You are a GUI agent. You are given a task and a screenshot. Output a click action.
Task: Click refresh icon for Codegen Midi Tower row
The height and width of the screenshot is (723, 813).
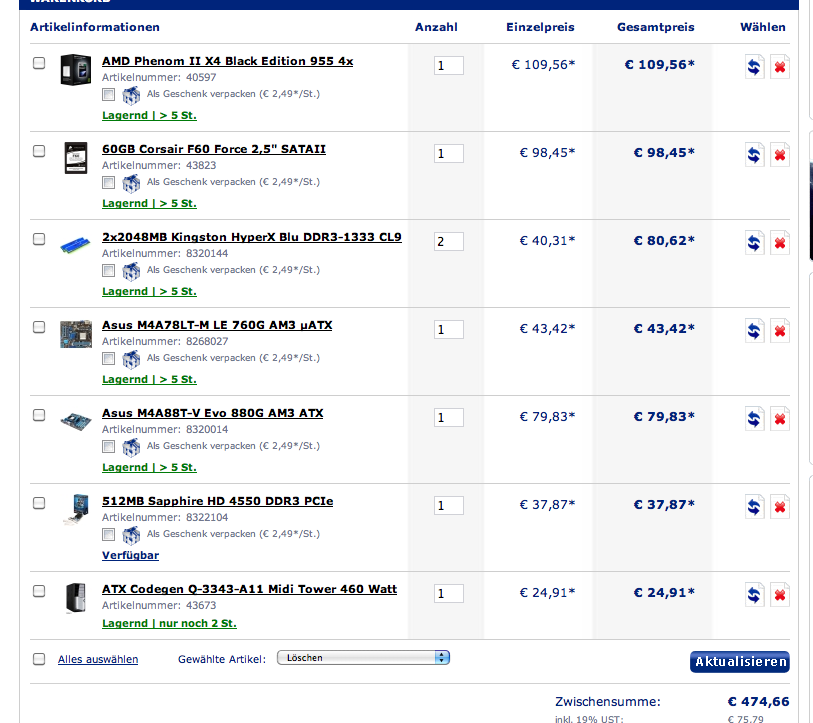[x=754, y=595]
